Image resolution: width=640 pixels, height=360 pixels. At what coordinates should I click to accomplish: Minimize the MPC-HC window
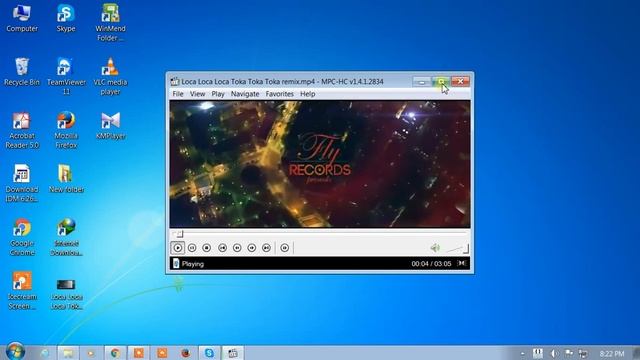coord(422,81)
